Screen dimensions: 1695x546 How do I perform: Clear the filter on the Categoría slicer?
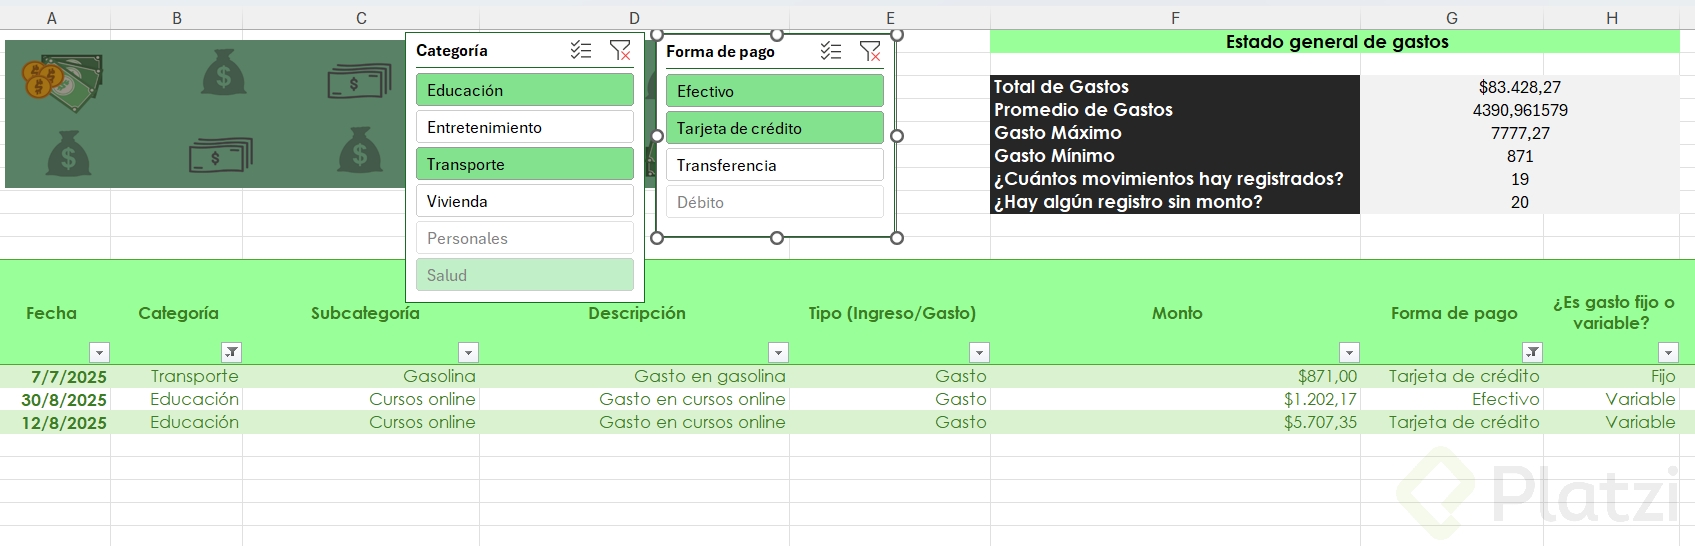tap(620, 50)
